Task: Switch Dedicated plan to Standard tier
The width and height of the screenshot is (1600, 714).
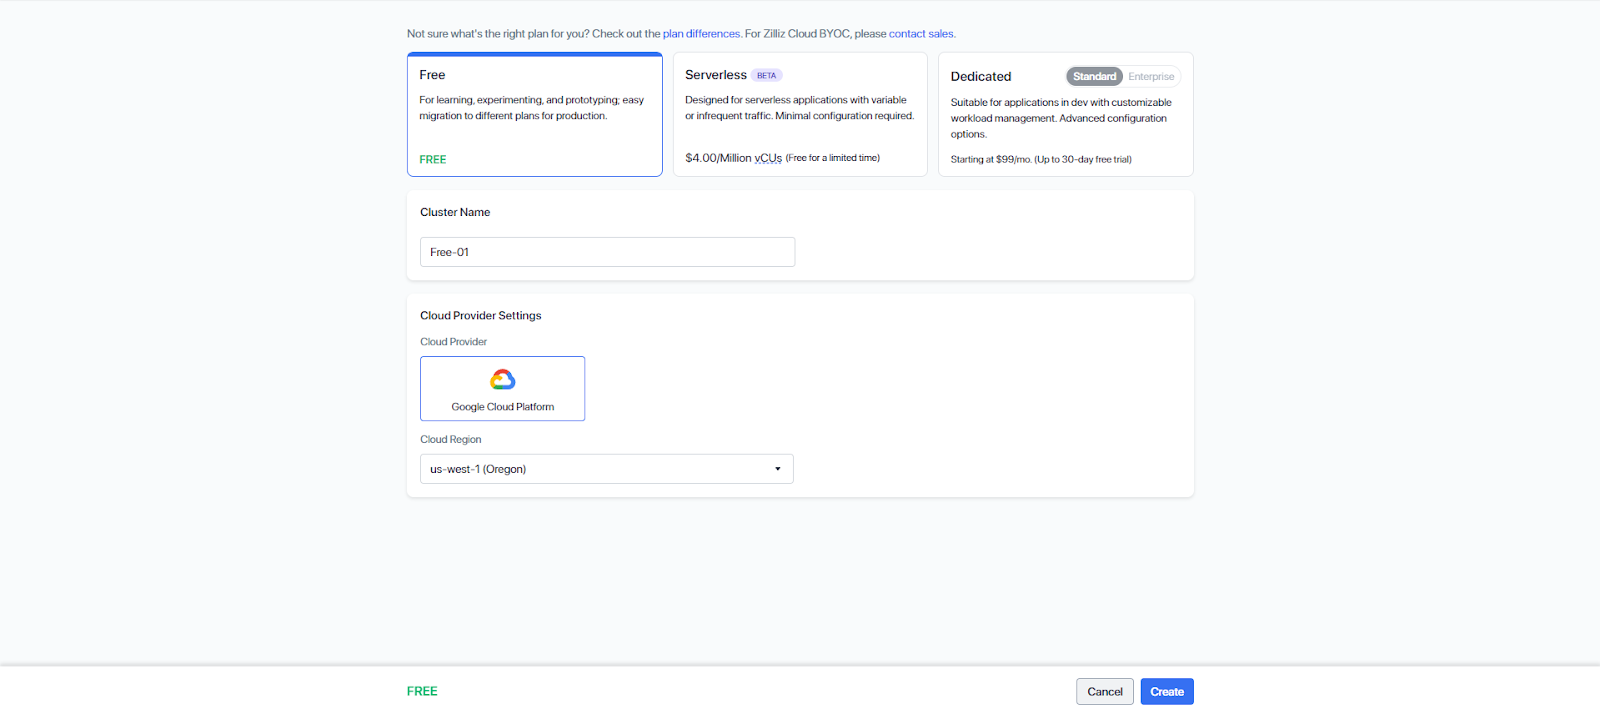Action: pos(1094,77)
